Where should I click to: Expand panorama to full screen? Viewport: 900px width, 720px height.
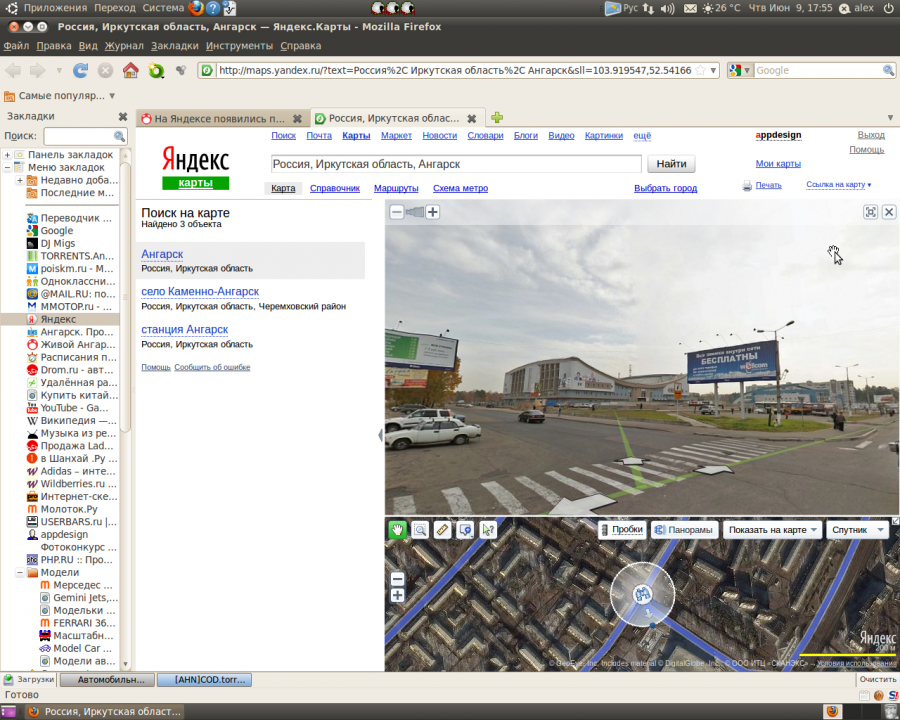click(x=870, y=212)
